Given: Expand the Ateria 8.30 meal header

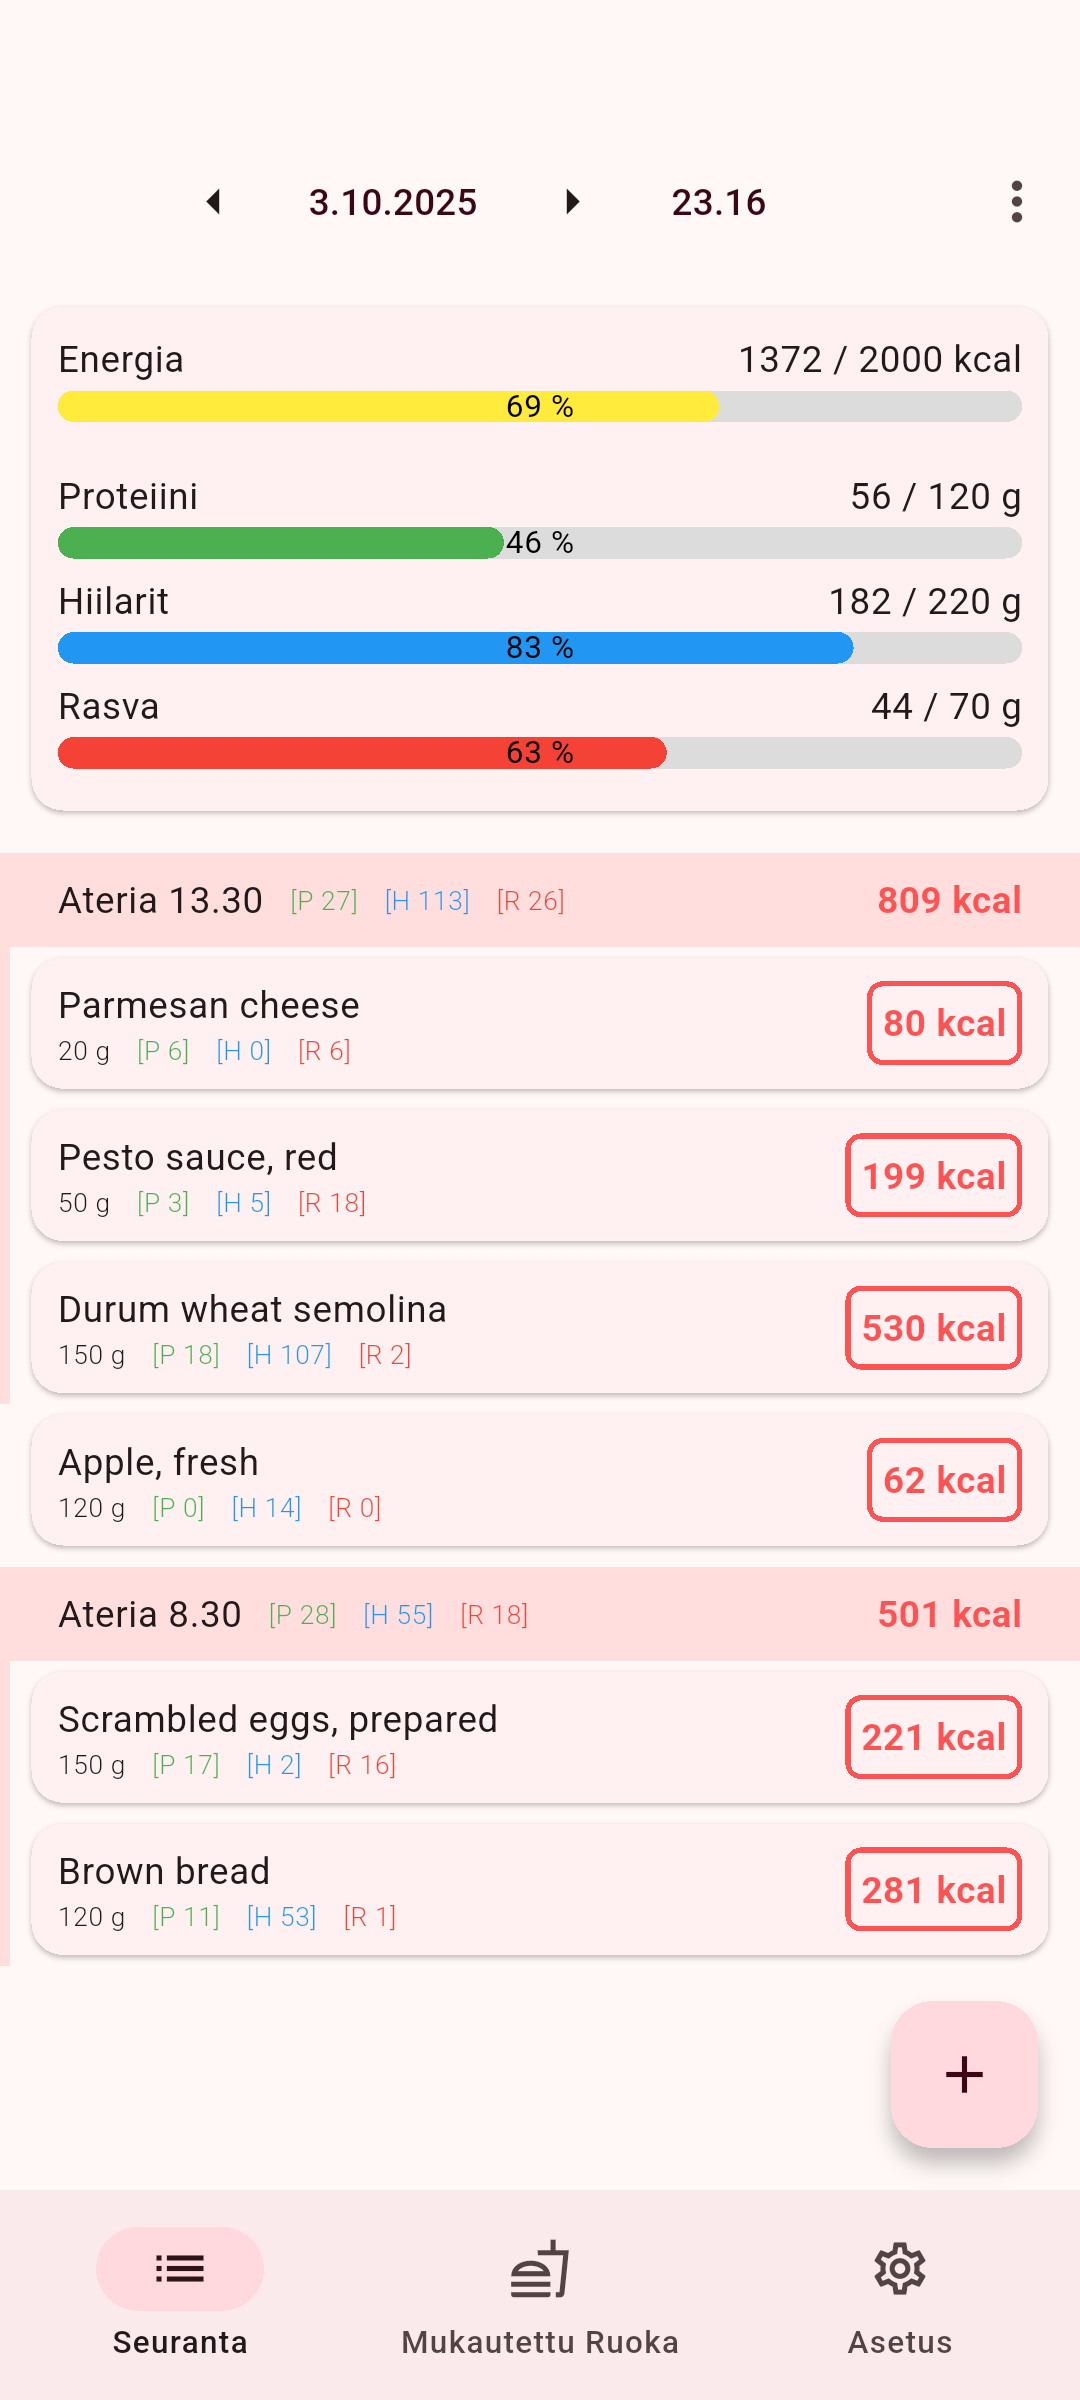Looking at the screenshot, I should click(540, 1614).
